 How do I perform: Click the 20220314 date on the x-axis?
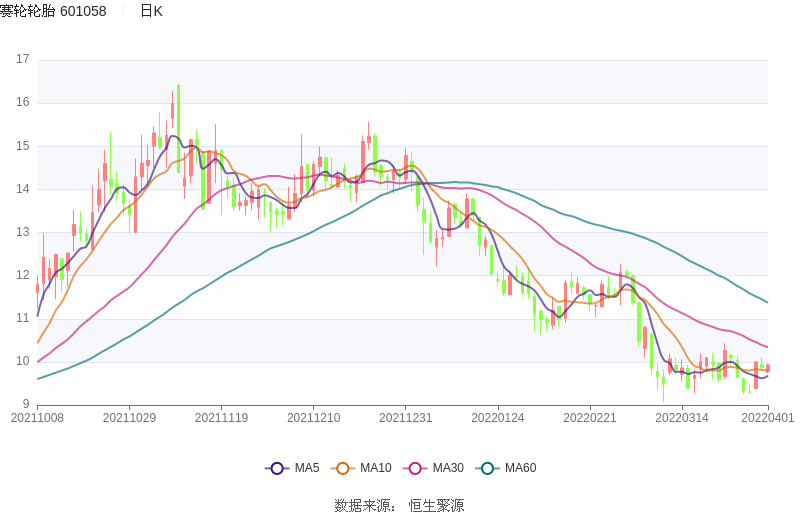(x=682, y=418)
